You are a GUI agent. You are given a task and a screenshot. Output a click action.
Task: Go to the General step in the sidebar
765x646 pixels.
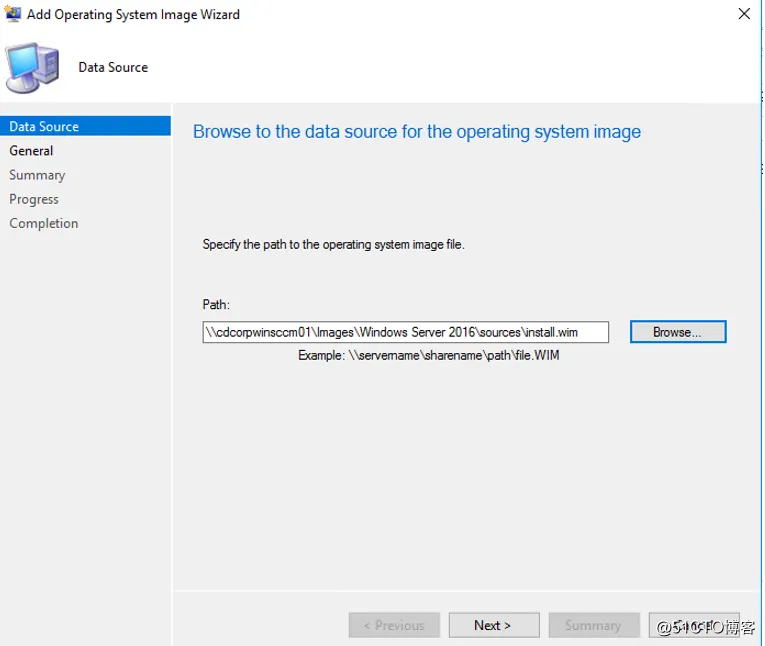(31, 151)
